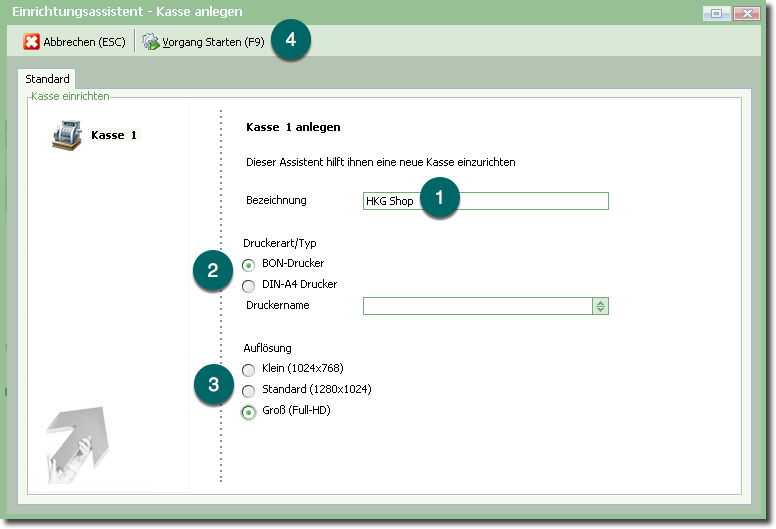Click the numbered marker 1 badge
The height and width of the screenshot is (529, 776).
coord(440,198)
